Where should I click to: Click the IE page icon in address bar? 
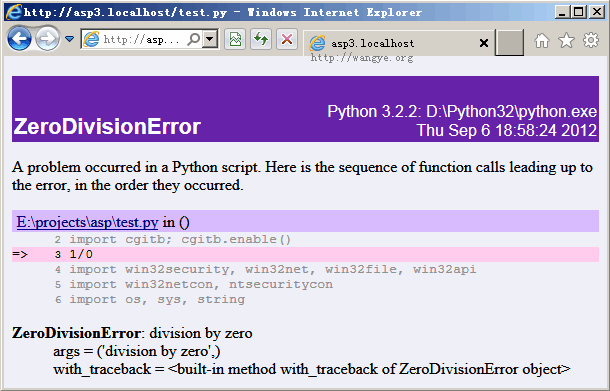pyautogui.click(x=92, y=39)
